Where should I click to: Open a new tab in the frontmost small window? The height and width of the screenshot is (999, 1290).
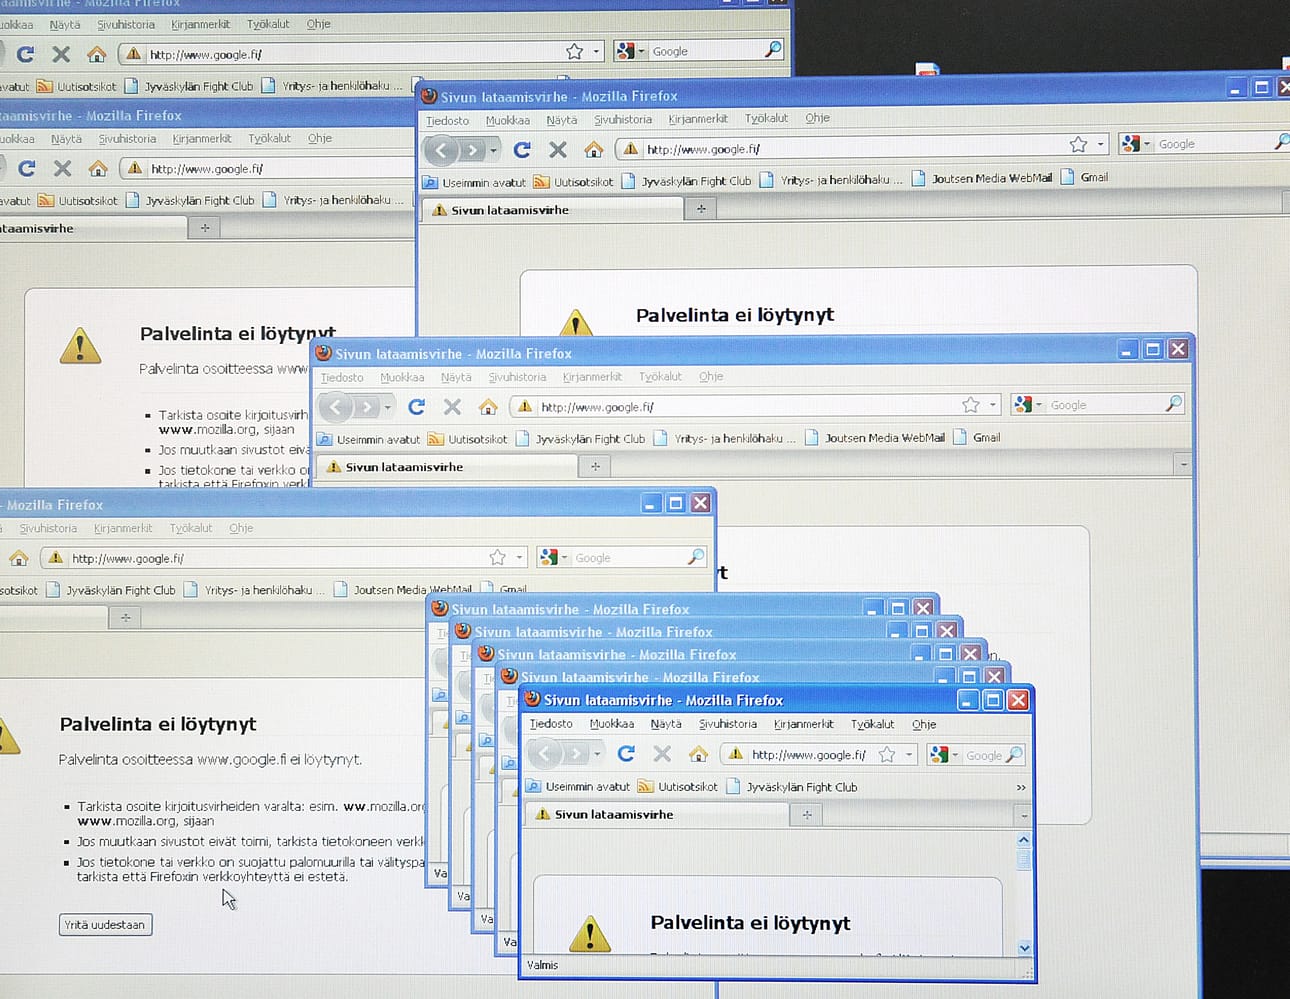click(807, 815)
